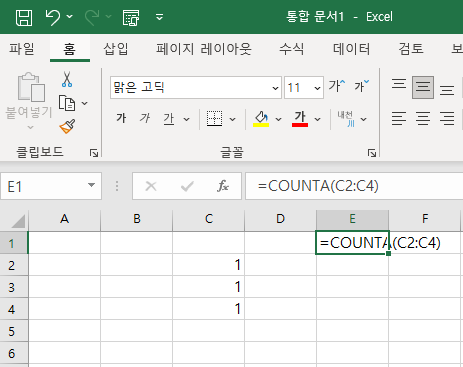Toggle bold 가 formatting
This screenshot has height=367, width=463.
121,118
